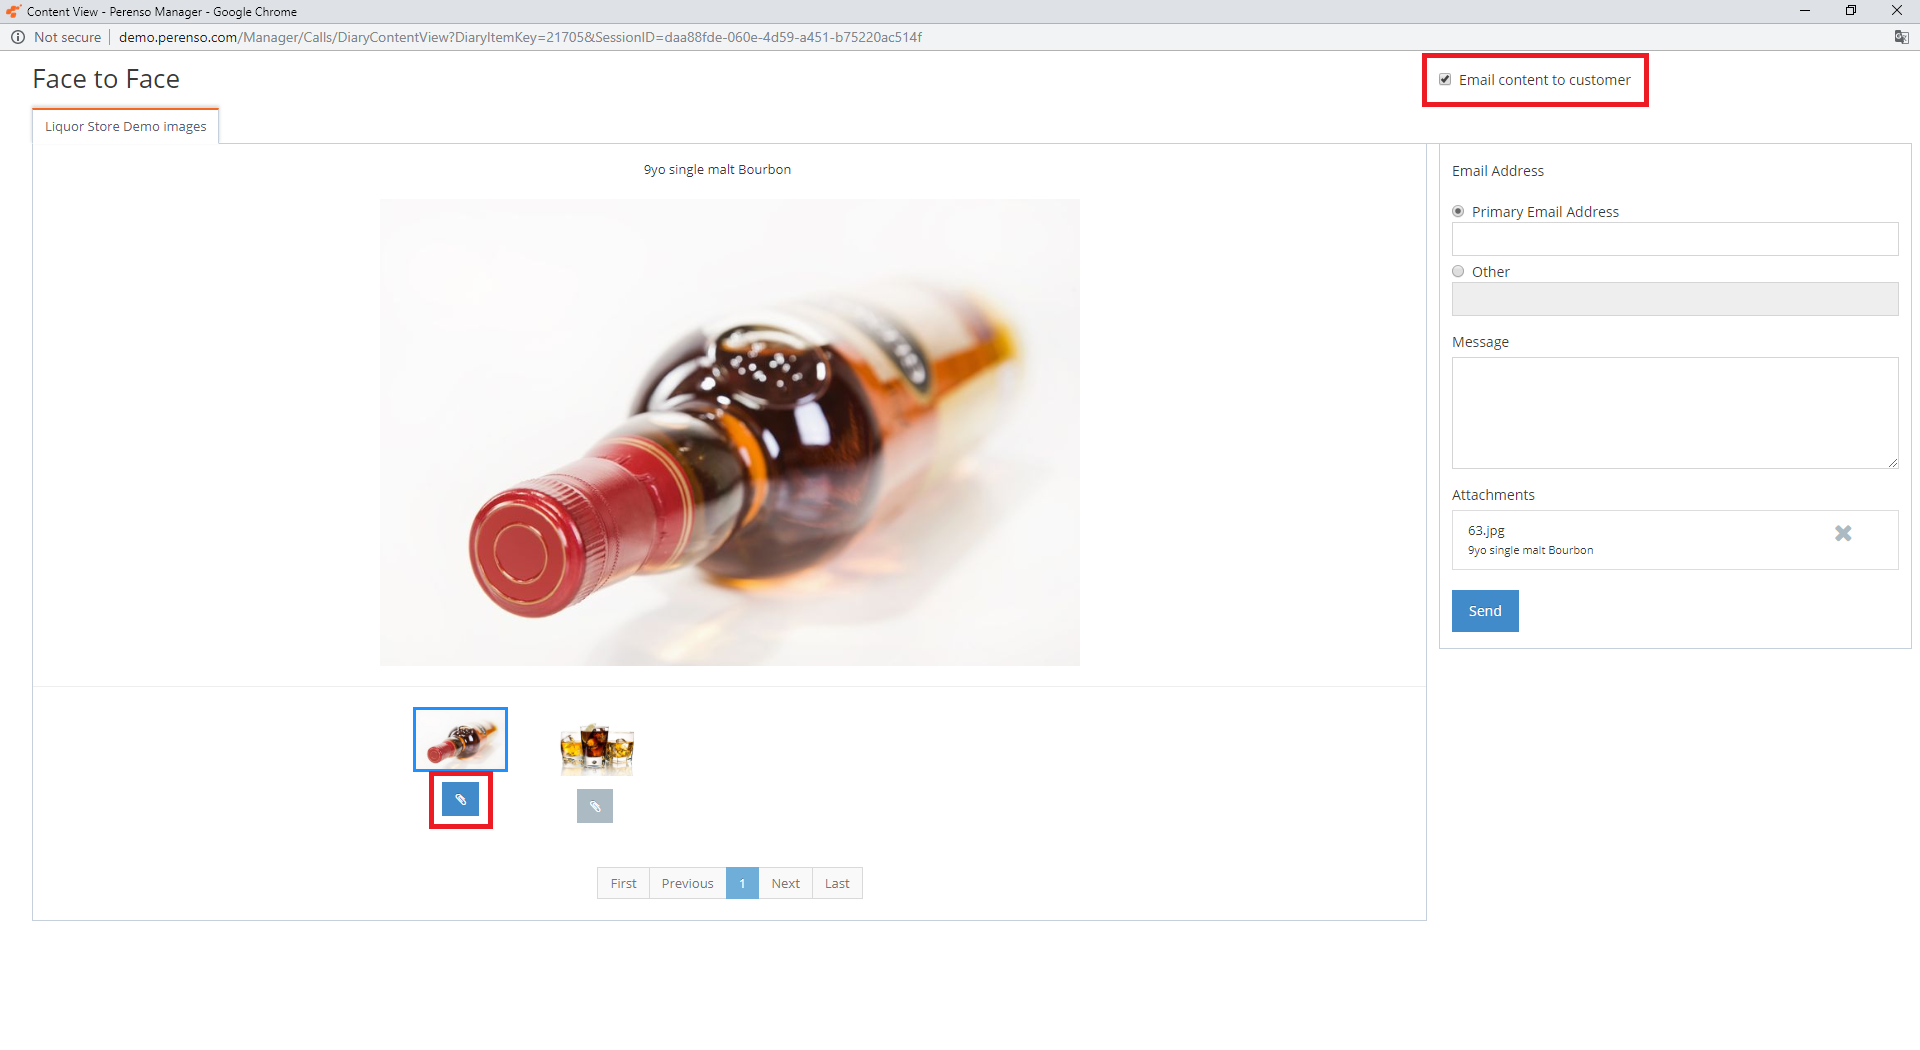Minimize the Chrome window

[1805, 11]
